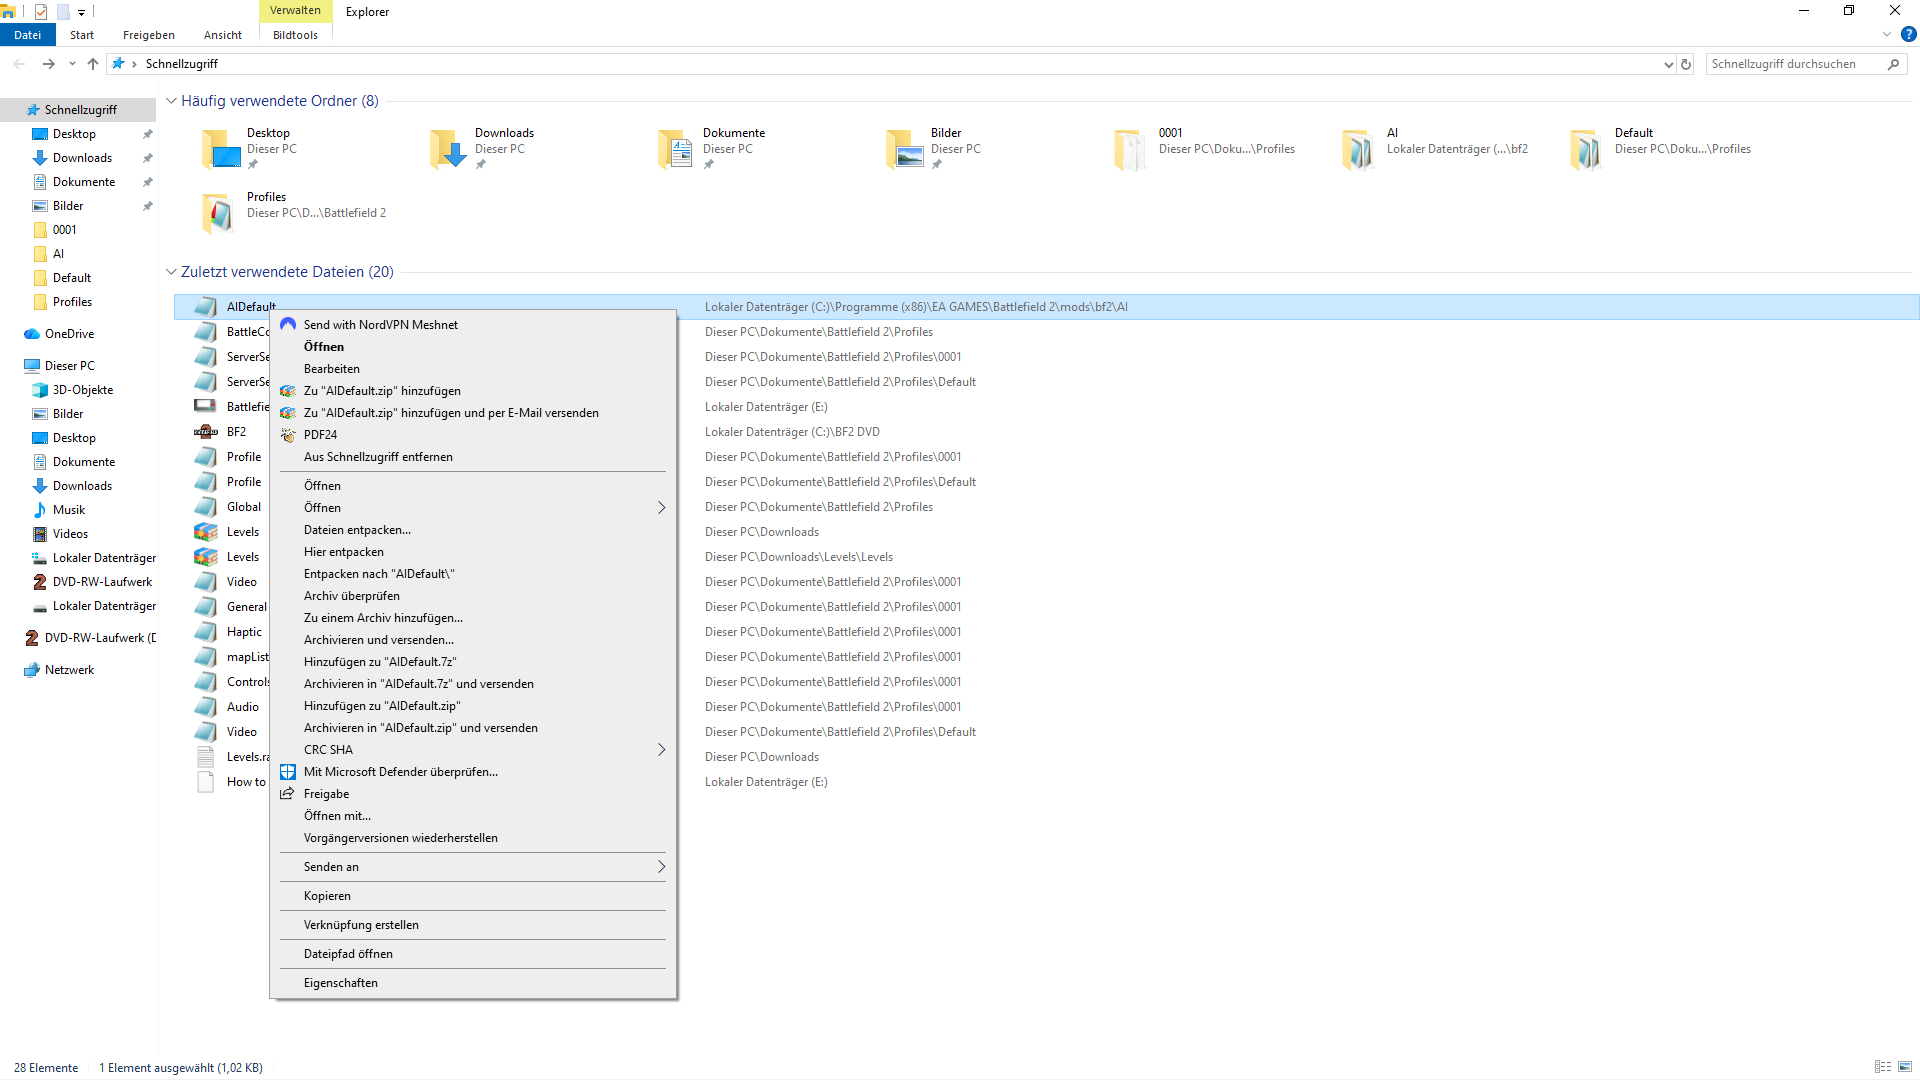This screenshot has width=1920, height=1080.
Task: Open the Bildtools ribbon tab
Action: tap(296, 35)
